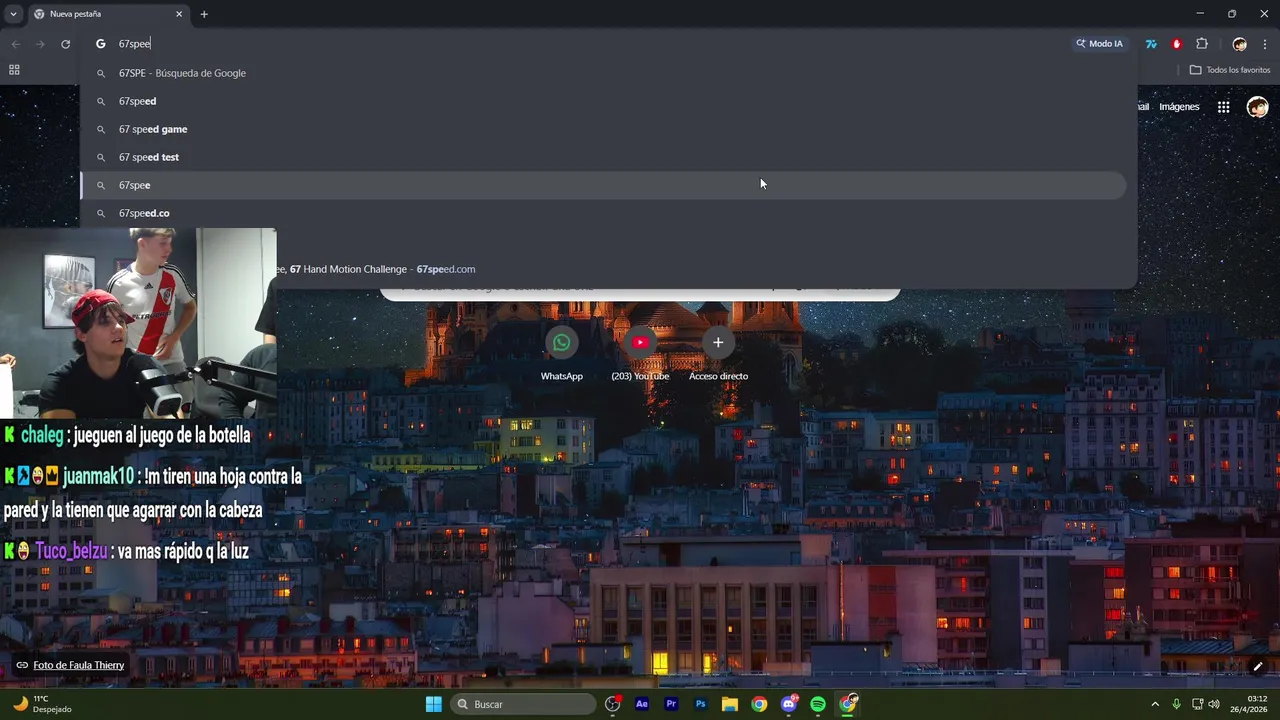Select the highlighted 67spee suggestion

(603, 185)
